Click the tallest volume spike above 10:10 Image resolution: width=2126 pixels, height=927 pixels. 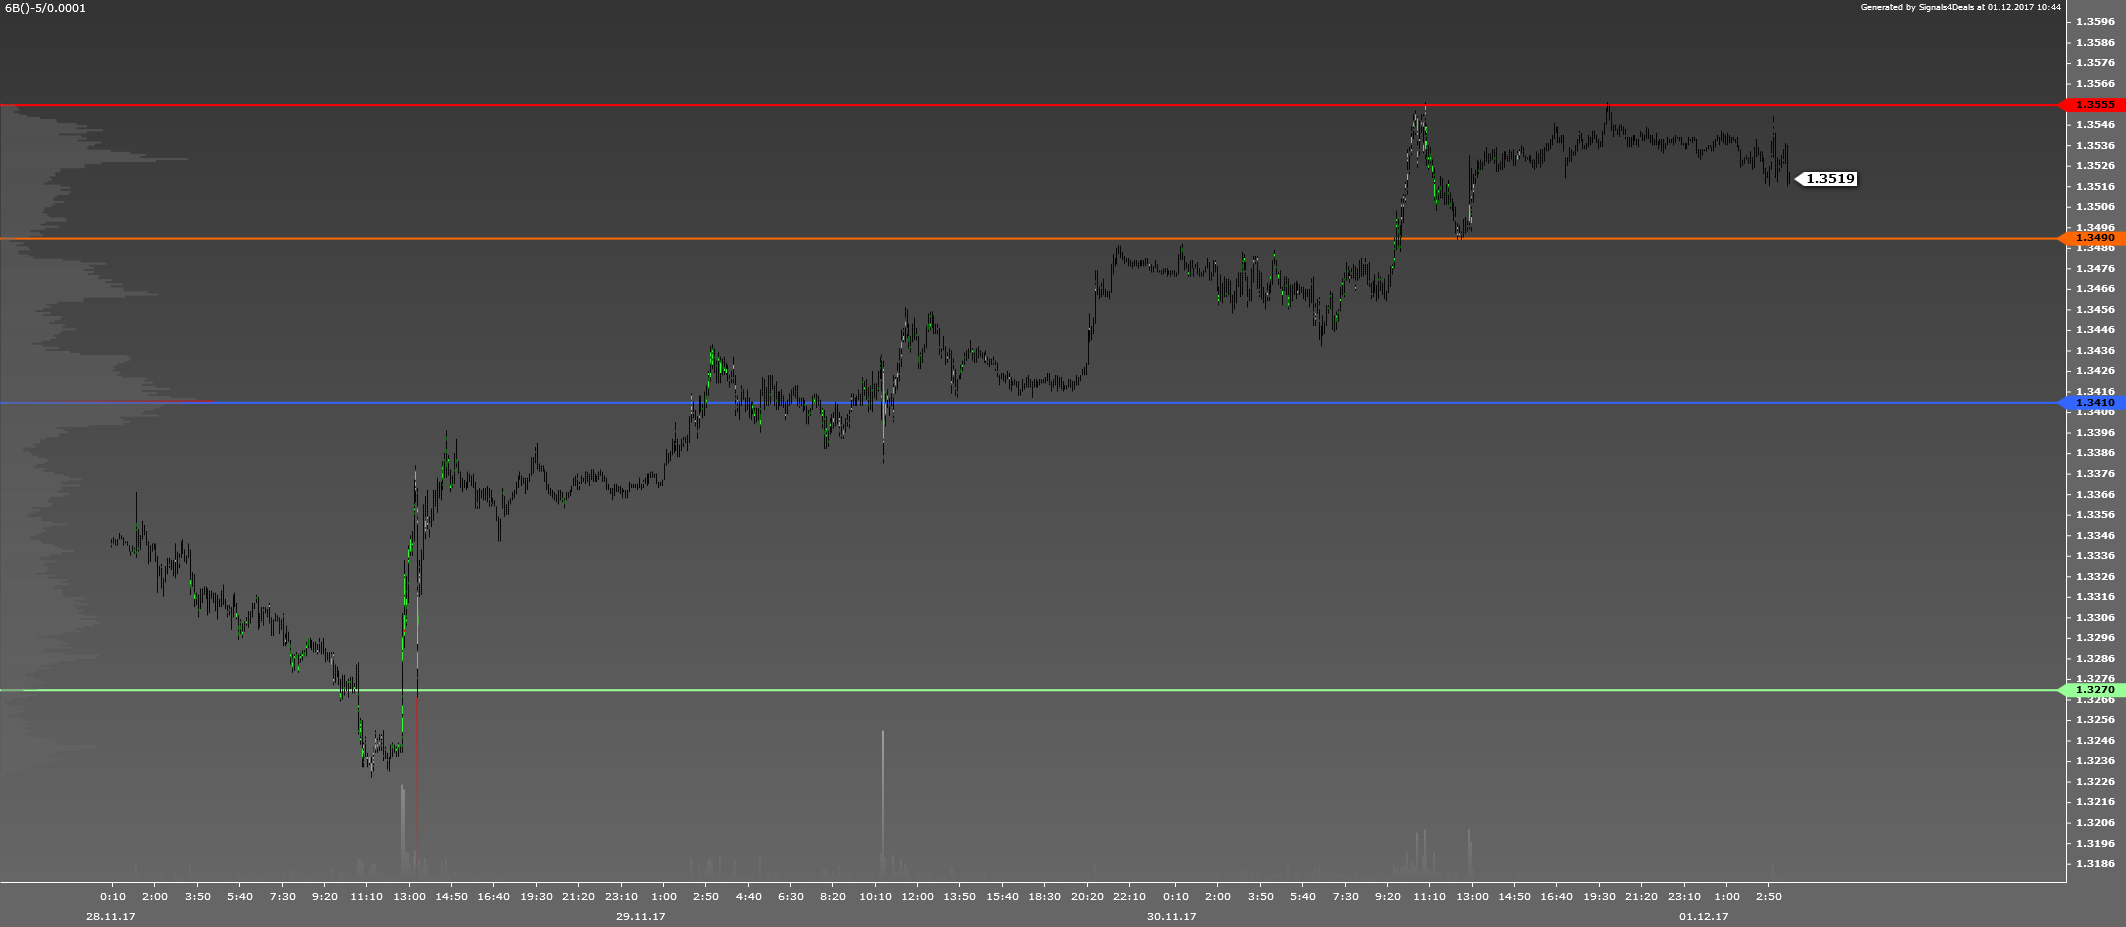click(x=883, y=805)
